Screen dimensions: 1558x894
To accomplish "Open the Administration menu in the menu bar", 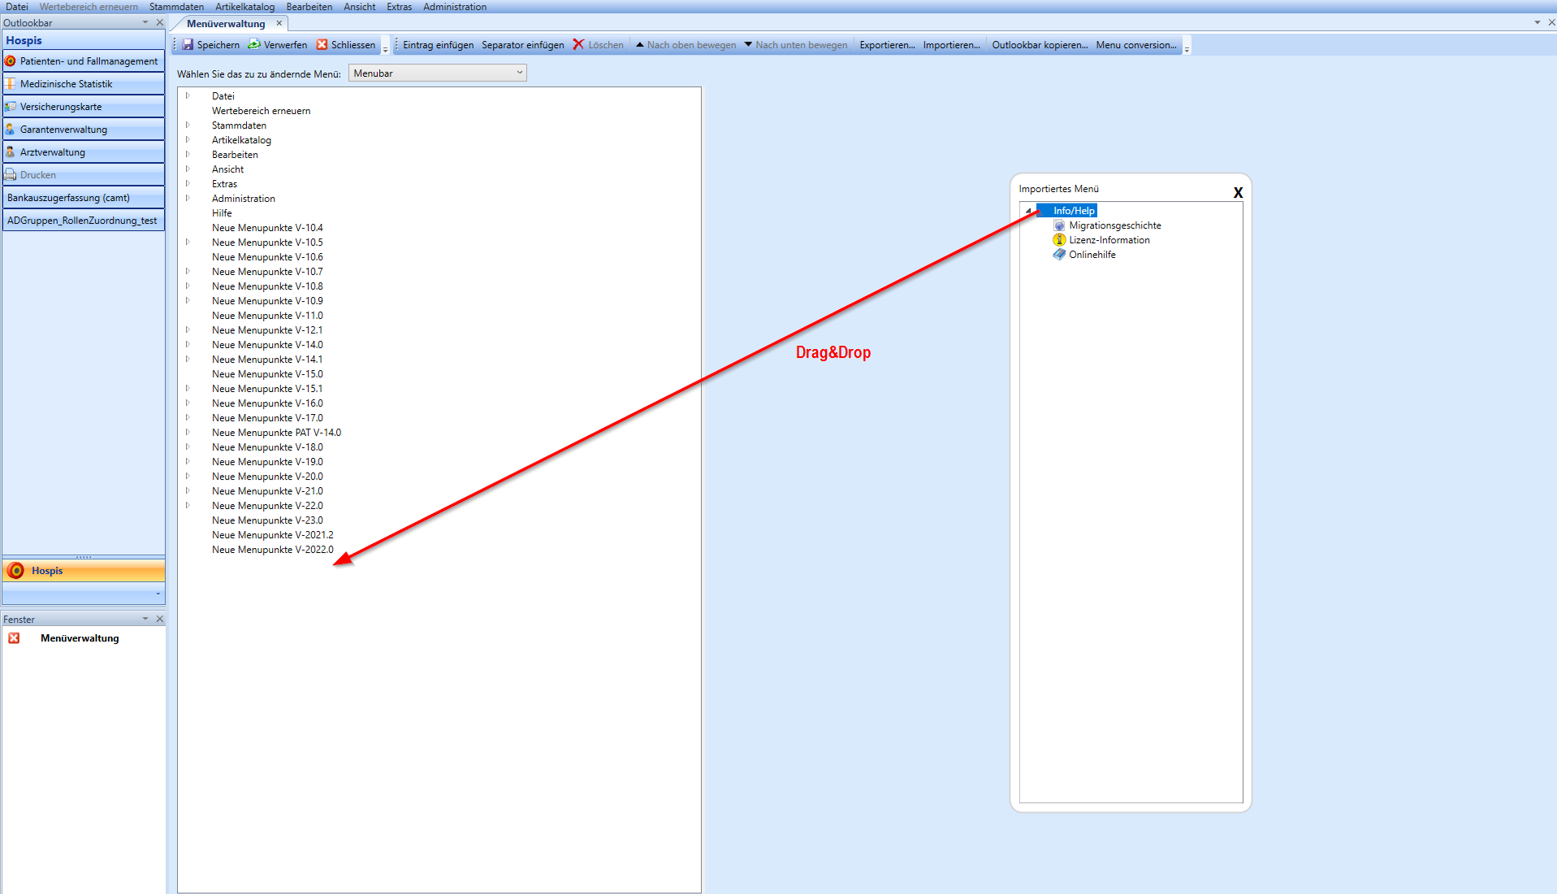I will click(x=455, y=7).
